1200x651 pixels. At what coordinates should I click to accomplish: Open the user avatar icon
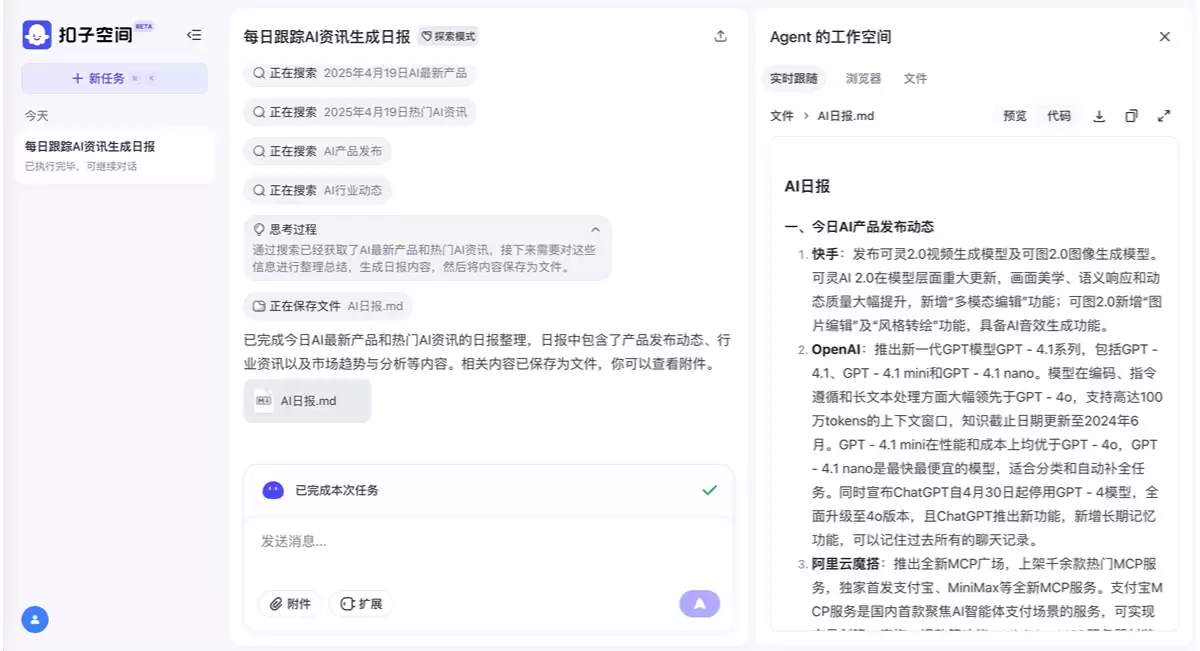[x=35, y=620]
